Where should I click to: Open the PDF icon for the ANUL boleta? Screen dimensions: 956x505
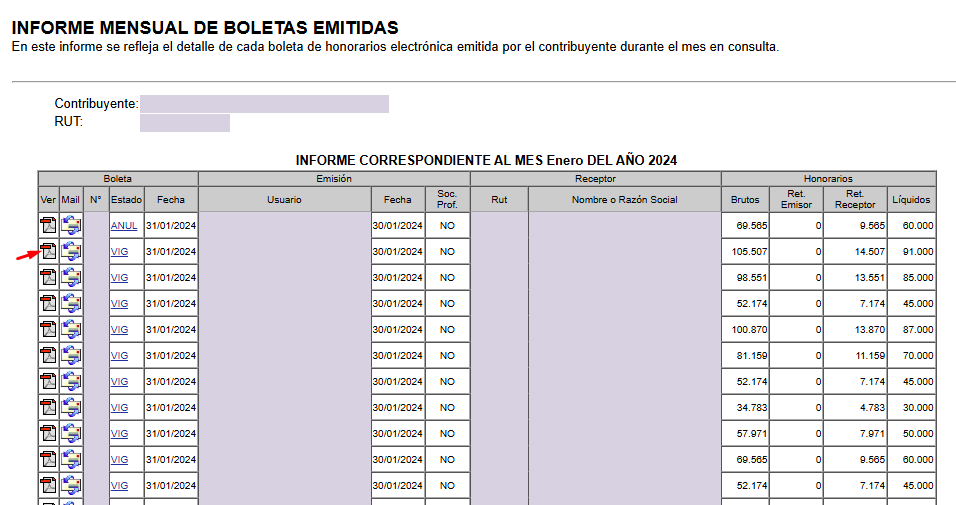coord(48,225)
